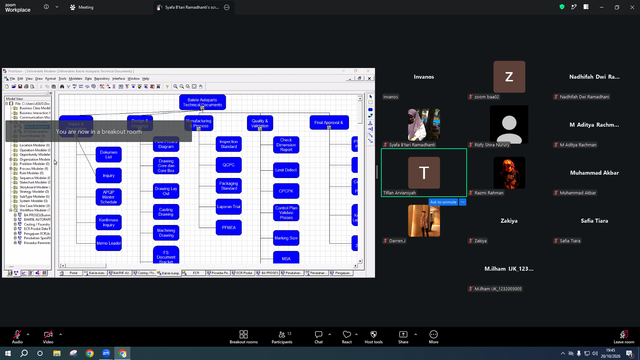
Task: Unmute microphone with the Audio button
Action: coord(17,337)
